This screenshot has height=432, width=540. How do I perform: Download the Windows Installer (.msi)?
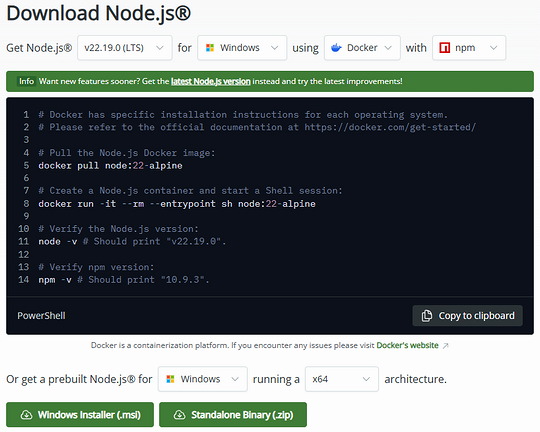80,415
